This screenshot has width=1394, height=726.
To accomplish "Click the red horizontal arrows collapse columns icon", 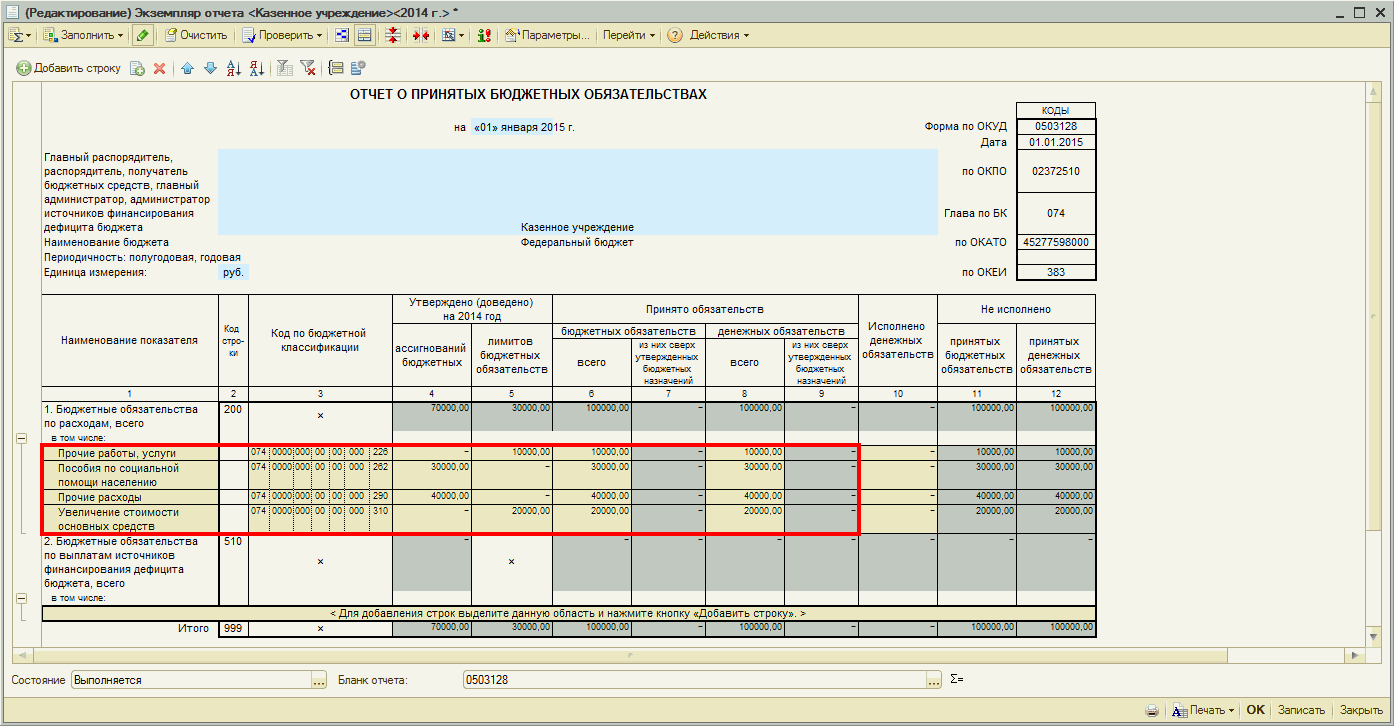I will pos(421,35).
